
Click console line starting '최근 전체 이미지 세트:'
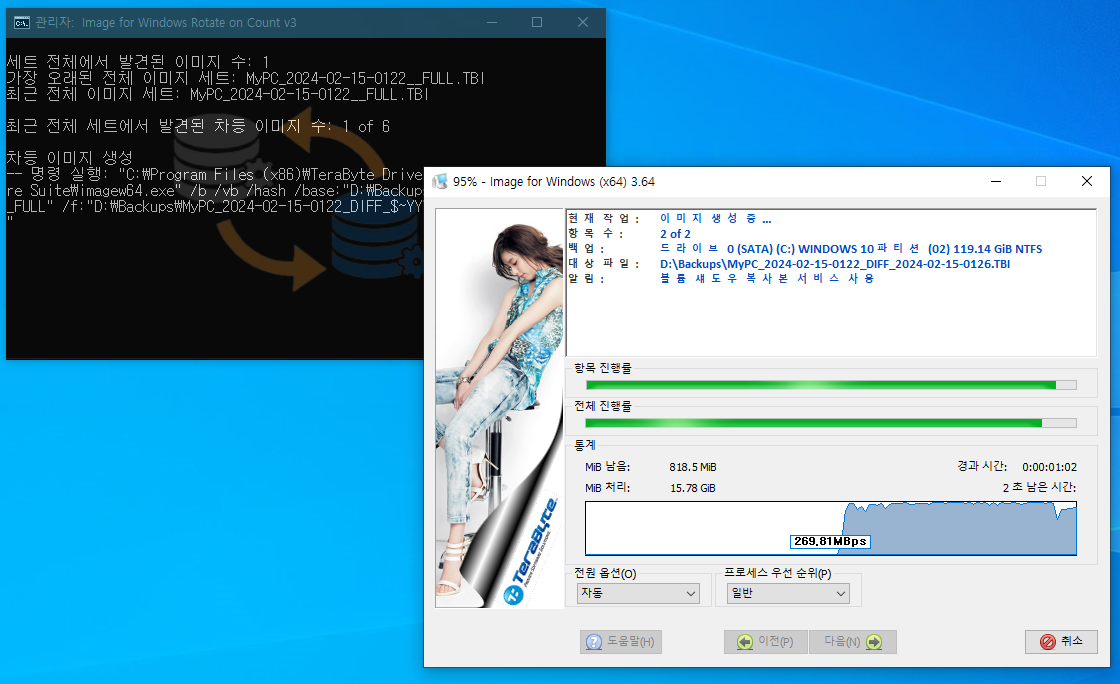click(x=218, y=94)
